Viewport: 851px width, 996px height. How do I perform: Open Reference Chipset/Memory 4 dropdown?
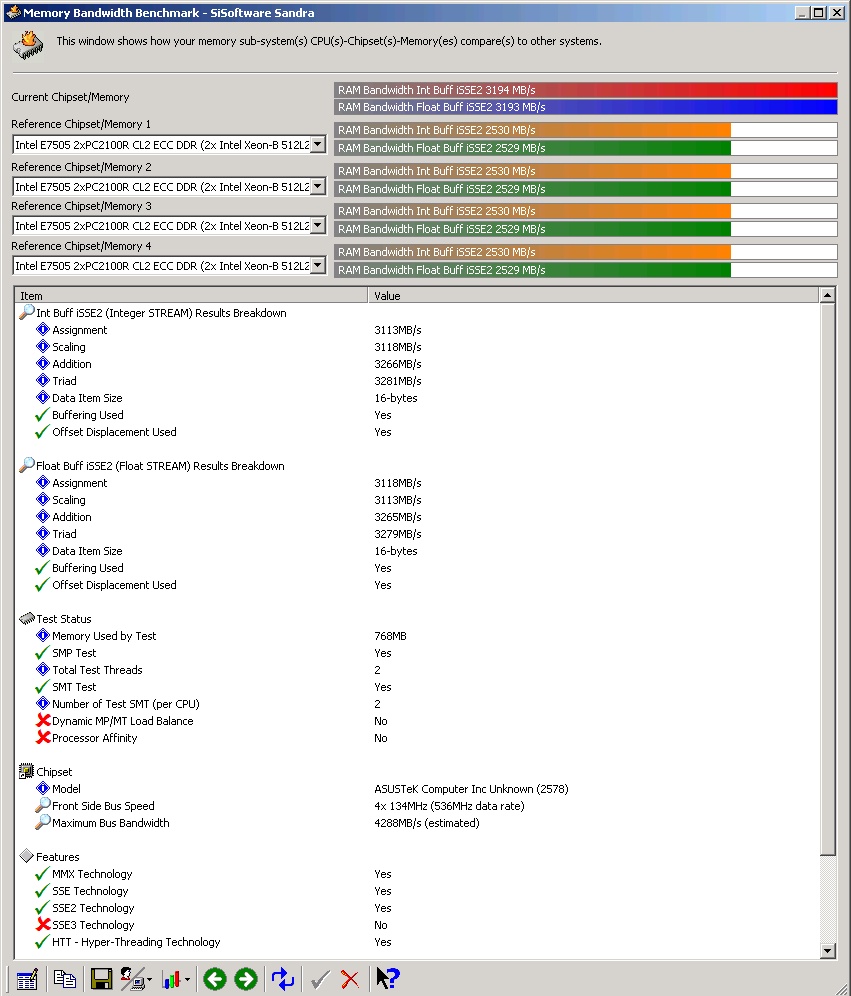(318, 266)
